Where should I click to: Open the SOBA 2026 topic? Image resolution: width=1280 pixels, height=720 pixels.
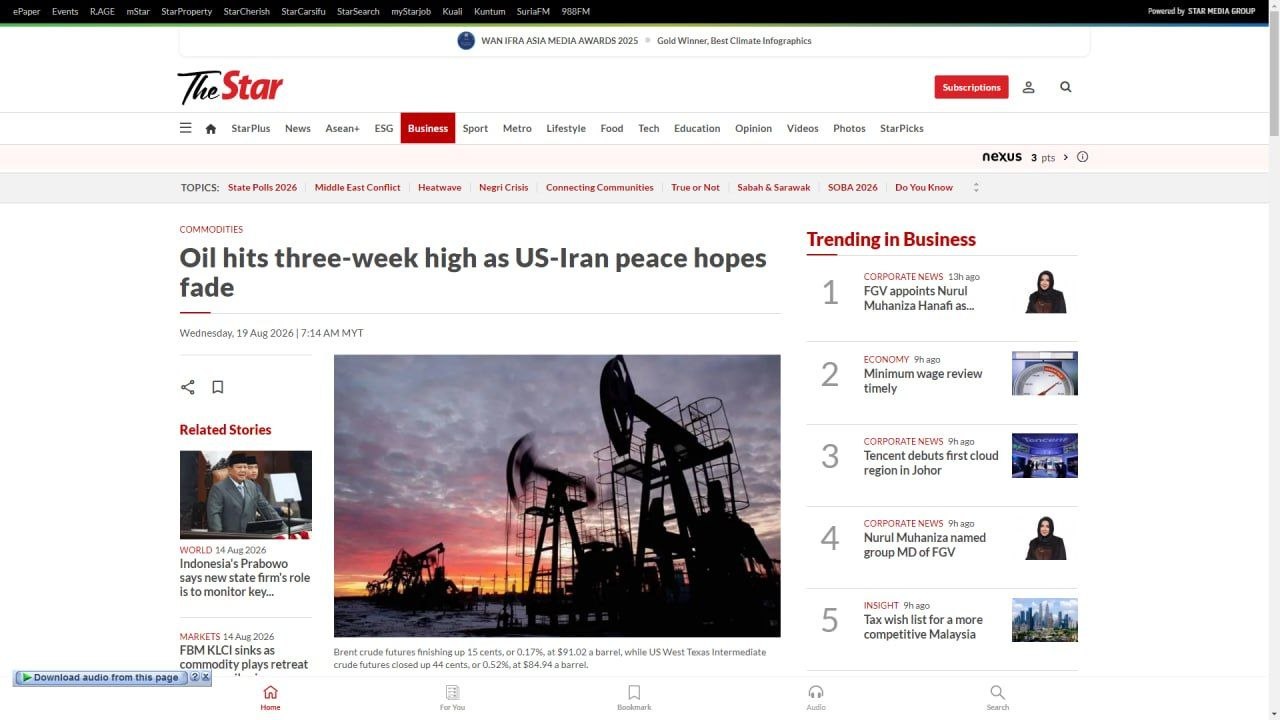tap(853, 187)
